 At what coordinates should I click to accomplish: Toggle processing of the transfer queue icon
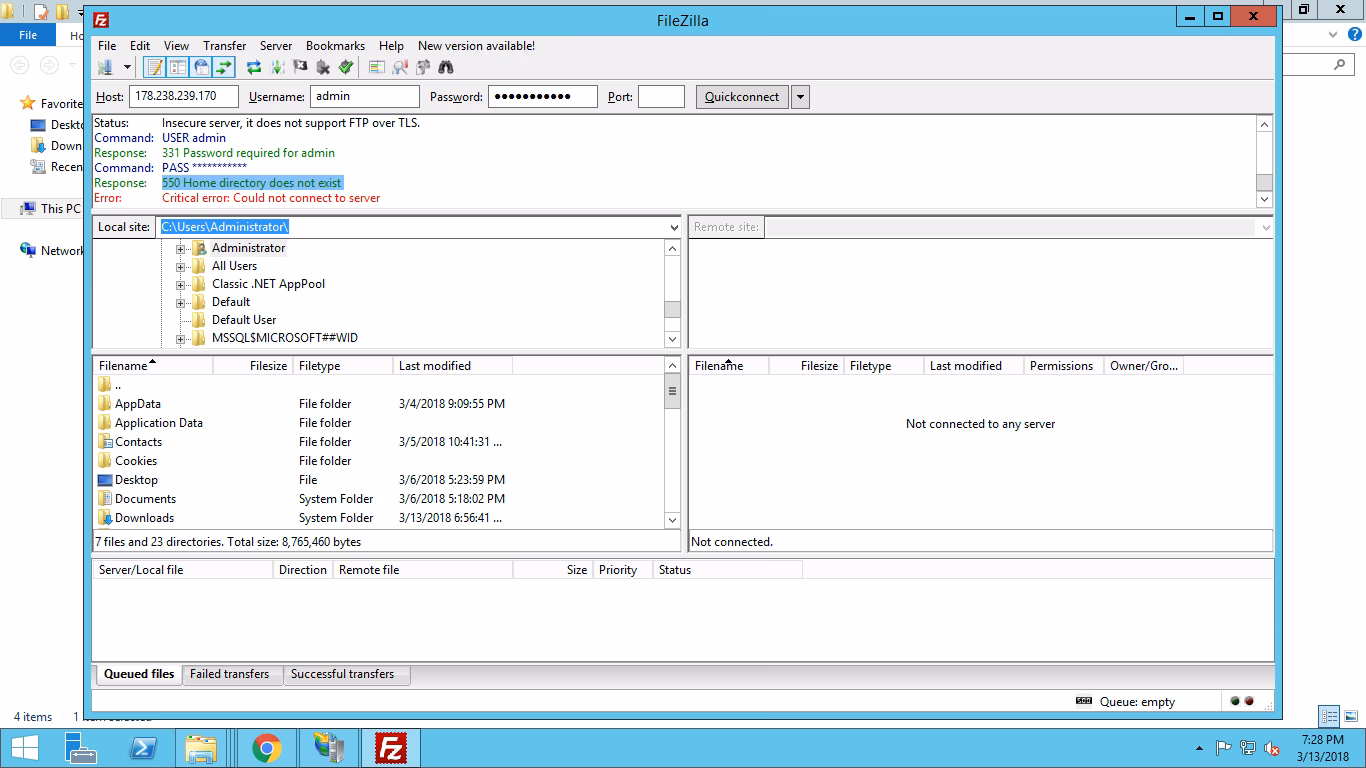click(277, 68)
